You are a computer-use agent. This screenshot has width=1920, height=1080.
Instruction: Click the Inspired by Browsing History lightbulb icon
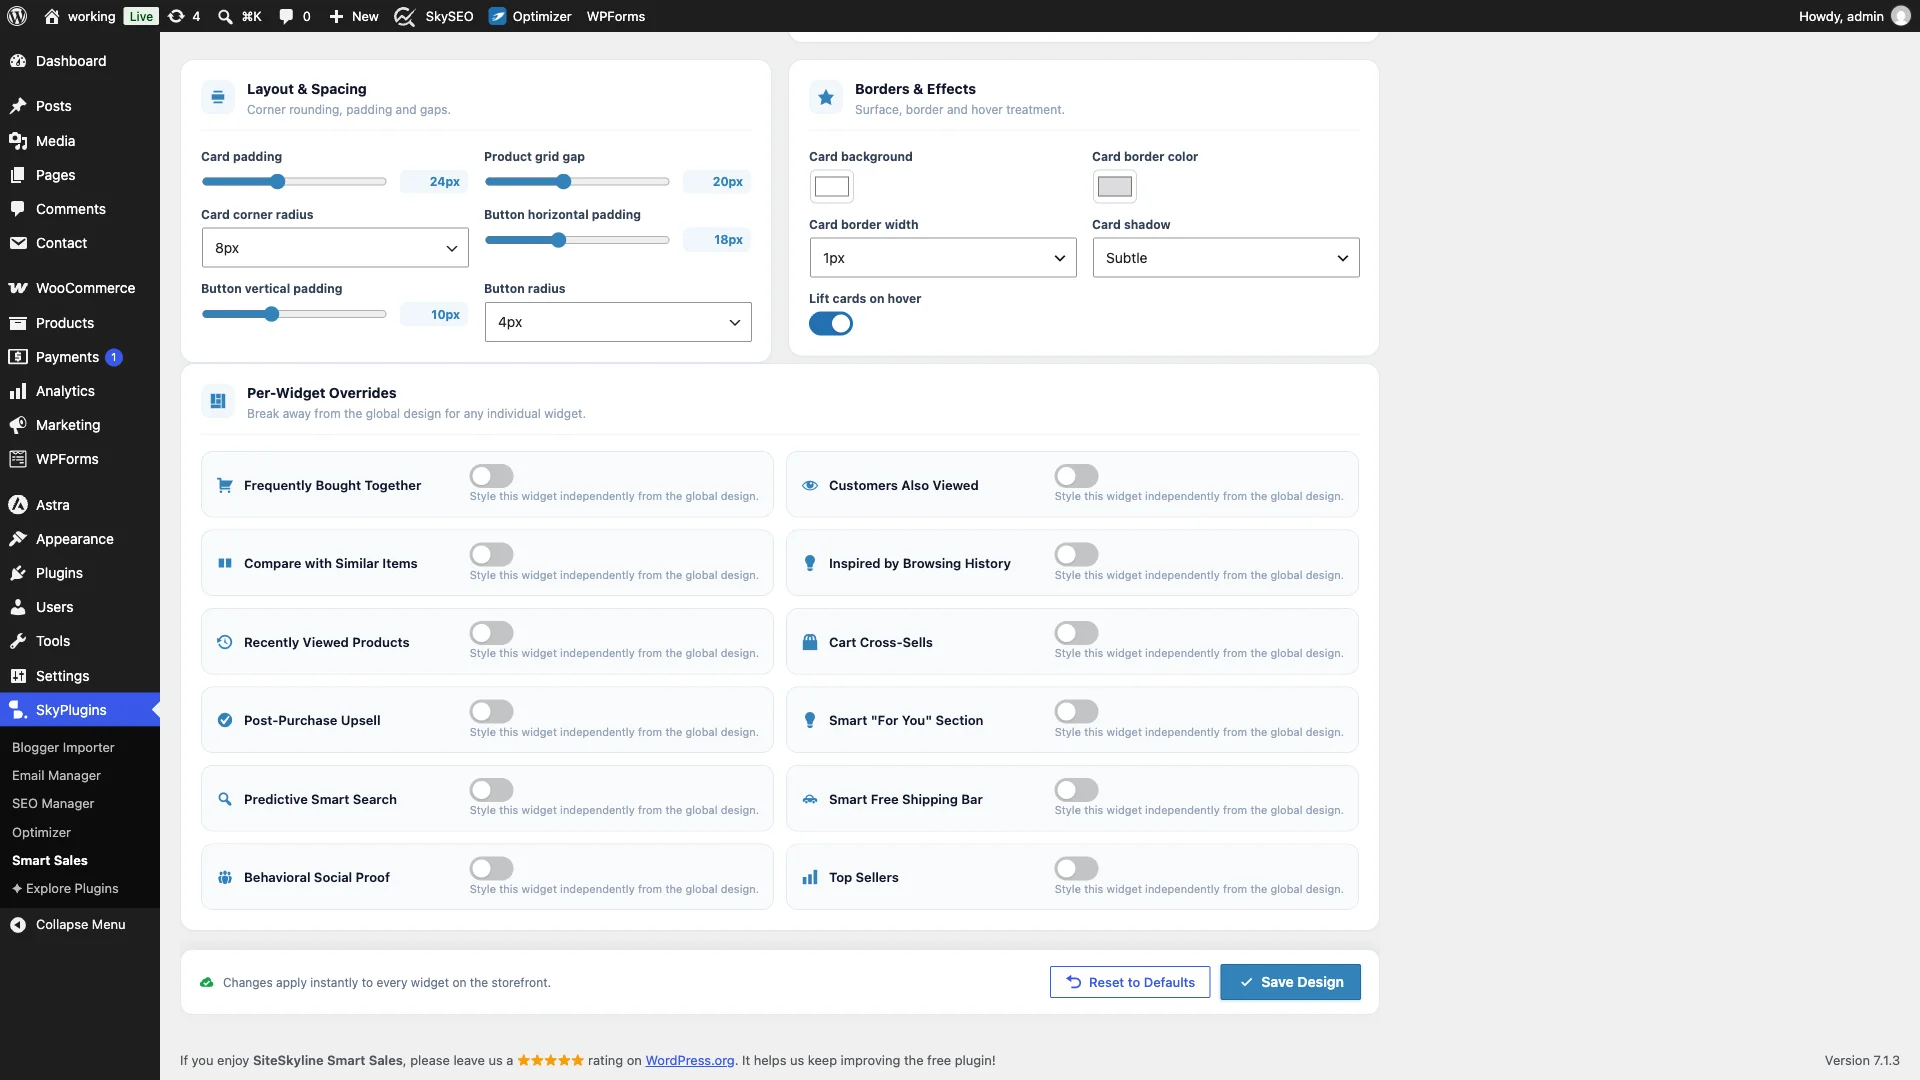(810, 563)
